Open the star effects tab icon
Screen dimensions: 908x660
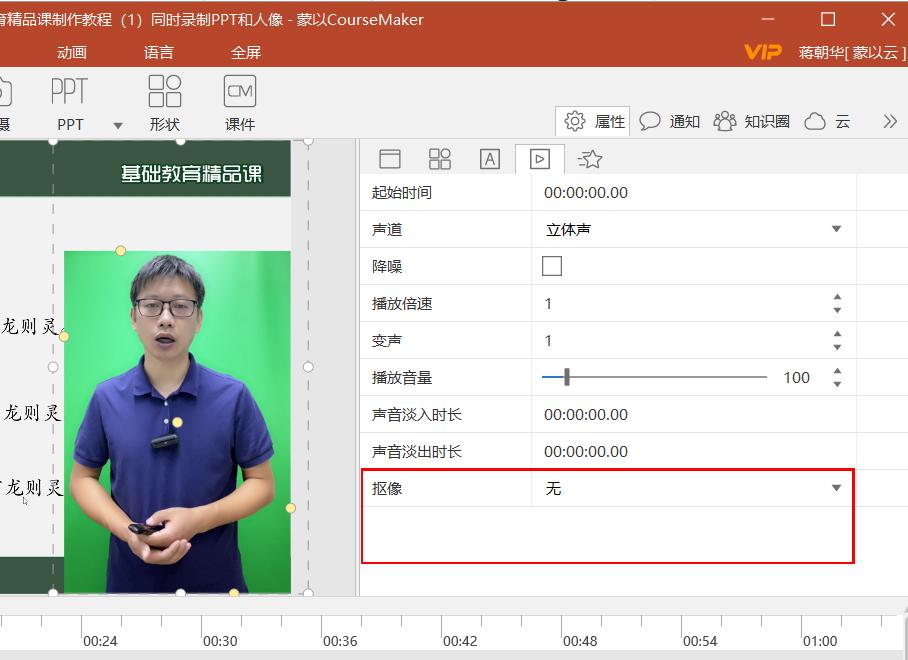(x=590, y=159)
